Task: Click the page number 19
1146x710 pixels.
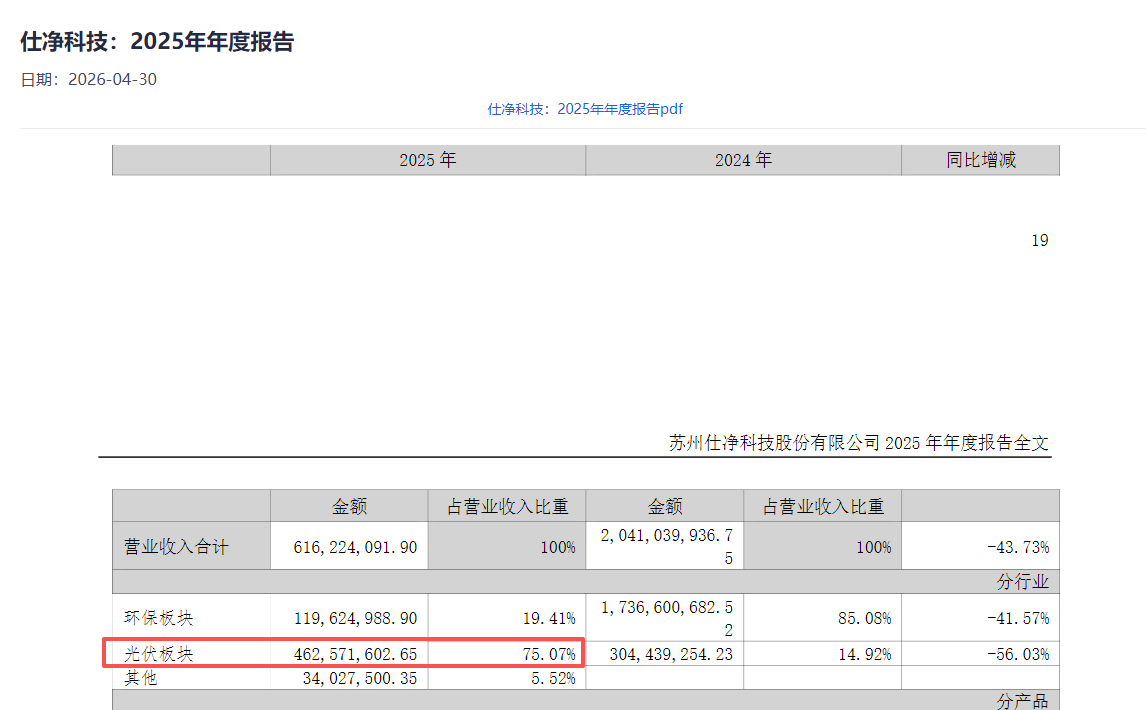Action: coord(1040,241)
